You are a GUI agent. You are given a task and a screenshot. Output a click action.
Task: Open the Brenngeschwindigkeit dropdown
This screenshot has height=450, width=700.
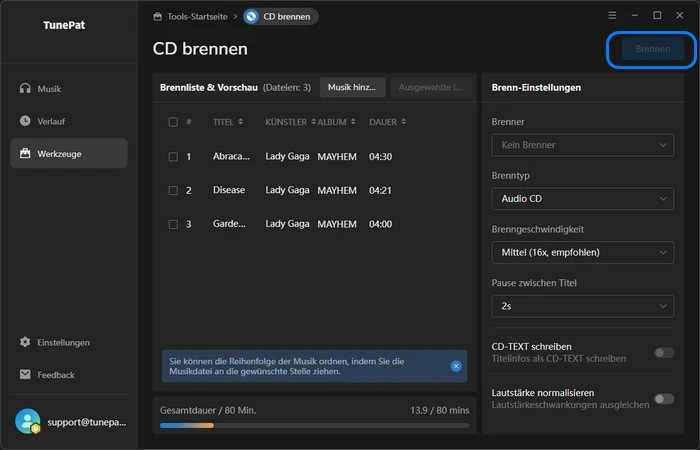pos(583,252)
